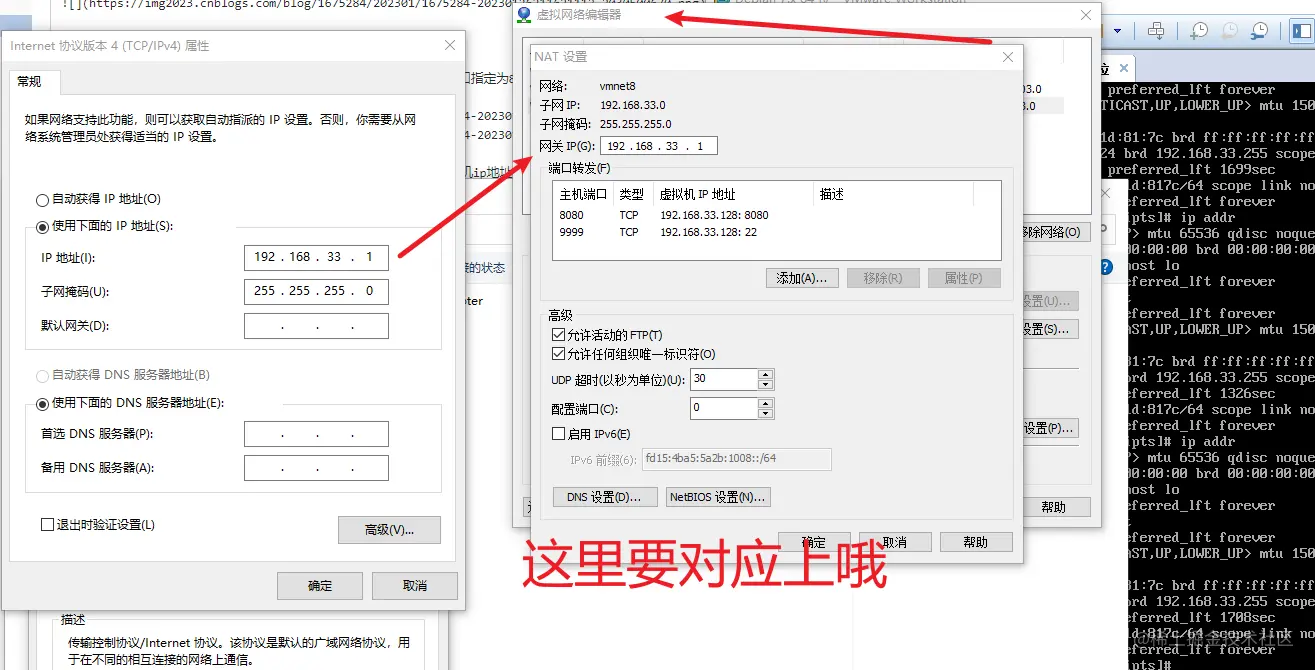Close the Internet 协议版本 4 properties dialog

click(450, 46)
